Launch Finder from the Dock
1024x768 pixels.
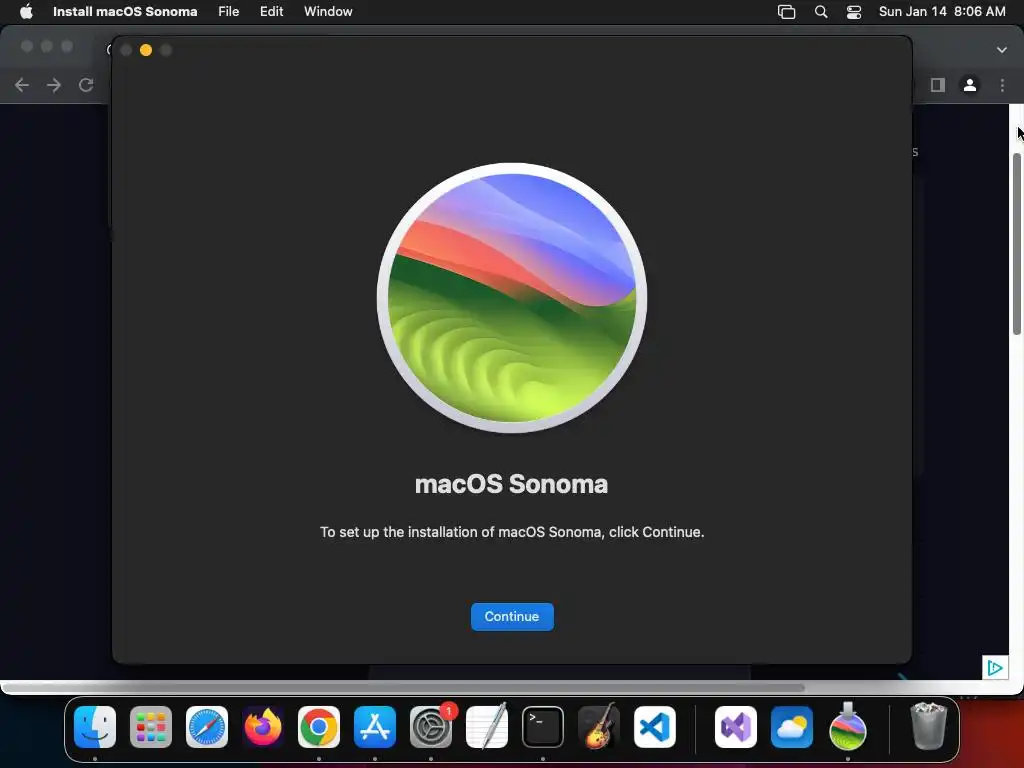[95, 727]
